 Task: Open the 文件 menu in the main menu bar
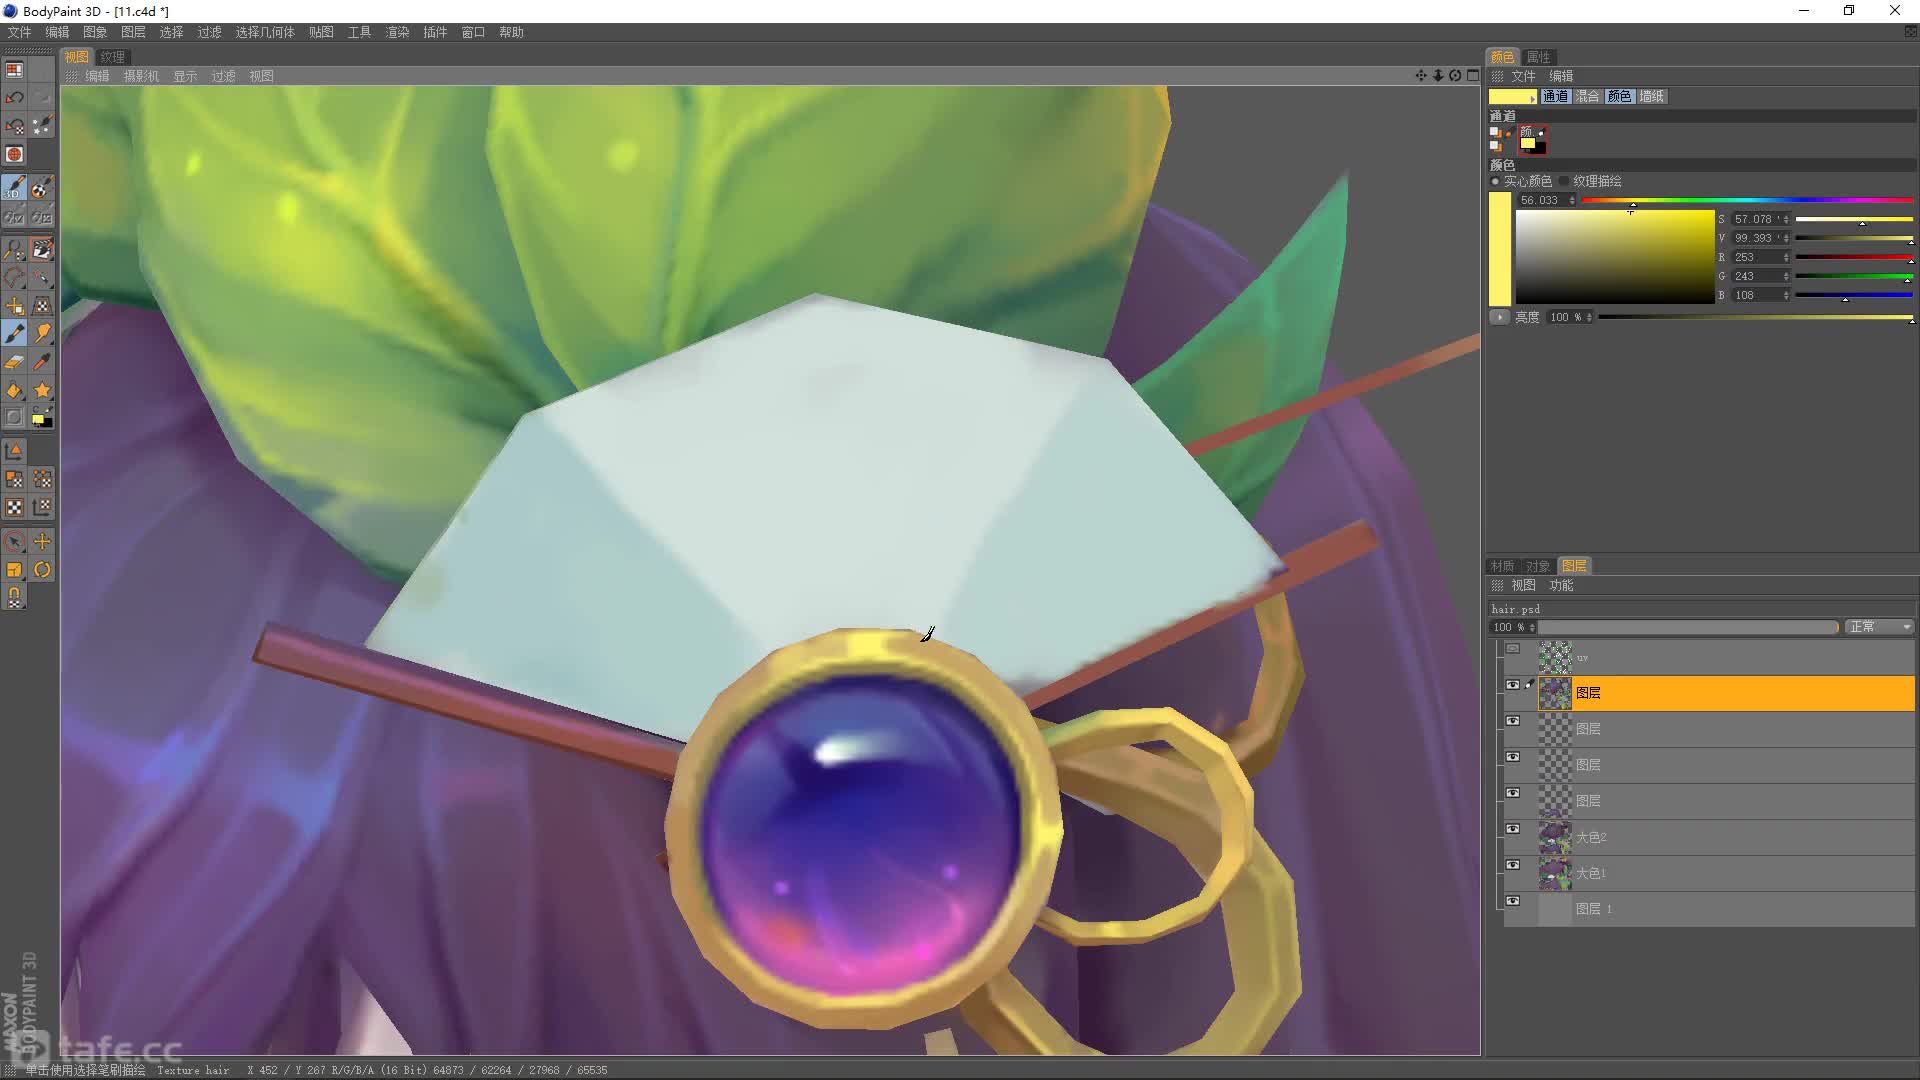(19, 32)
